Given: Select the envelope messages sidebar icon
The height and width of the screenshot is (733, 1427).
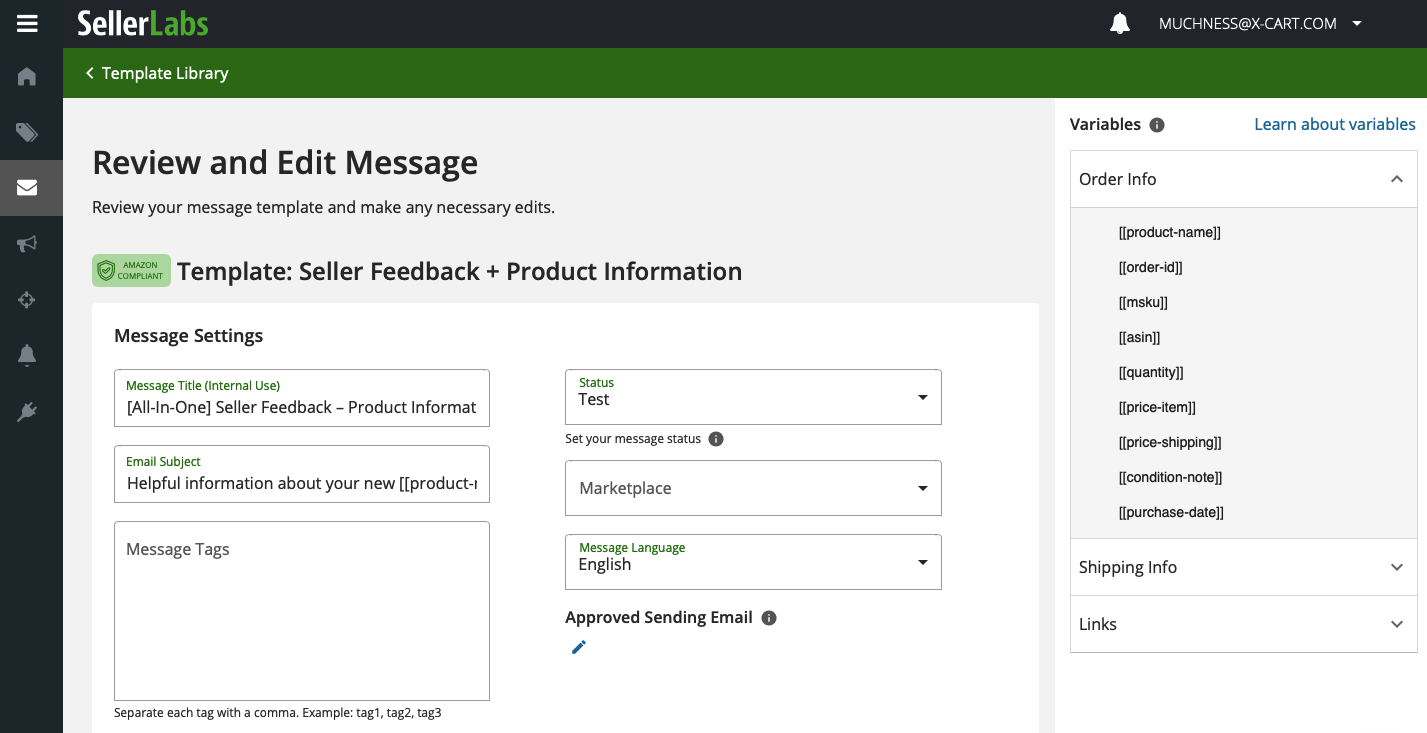Looking at the screenshot, I should (x=27, y=188).
